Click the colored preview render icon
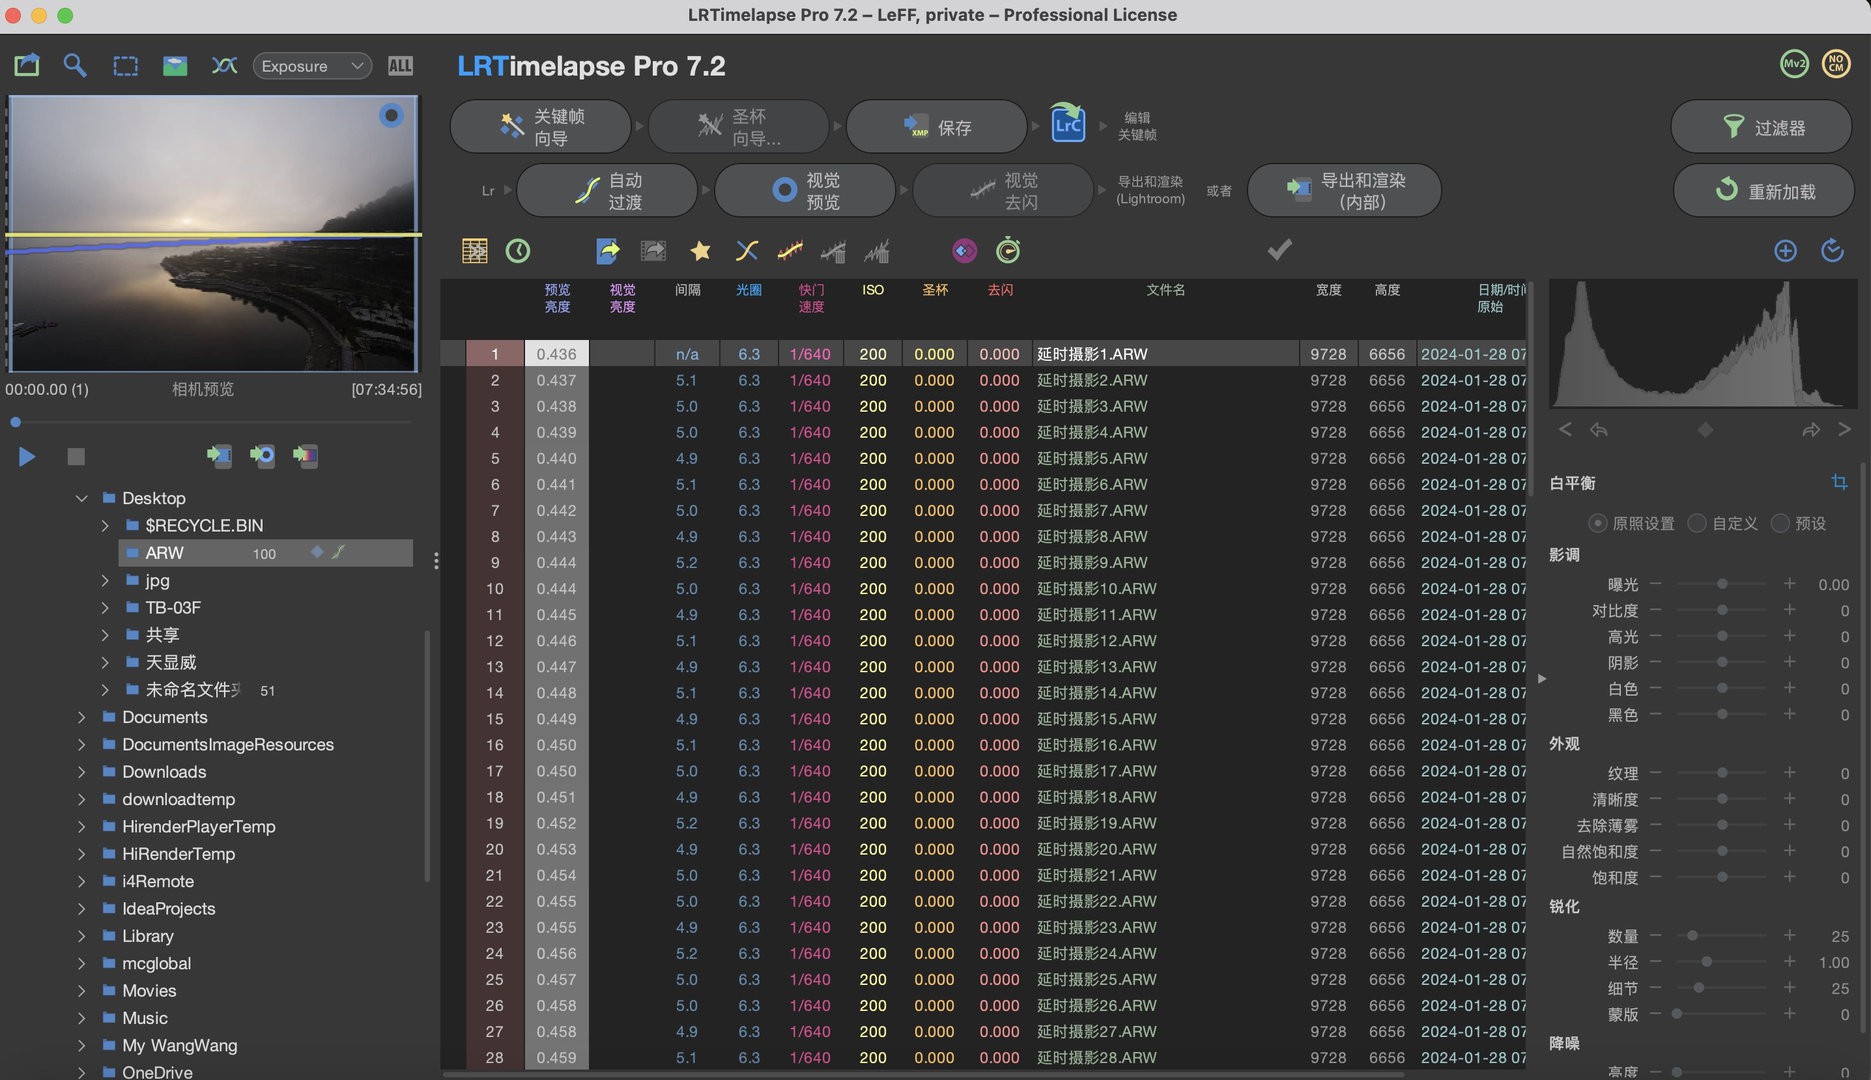The width and height of the screenshot is (1871, 1080). 305,456
